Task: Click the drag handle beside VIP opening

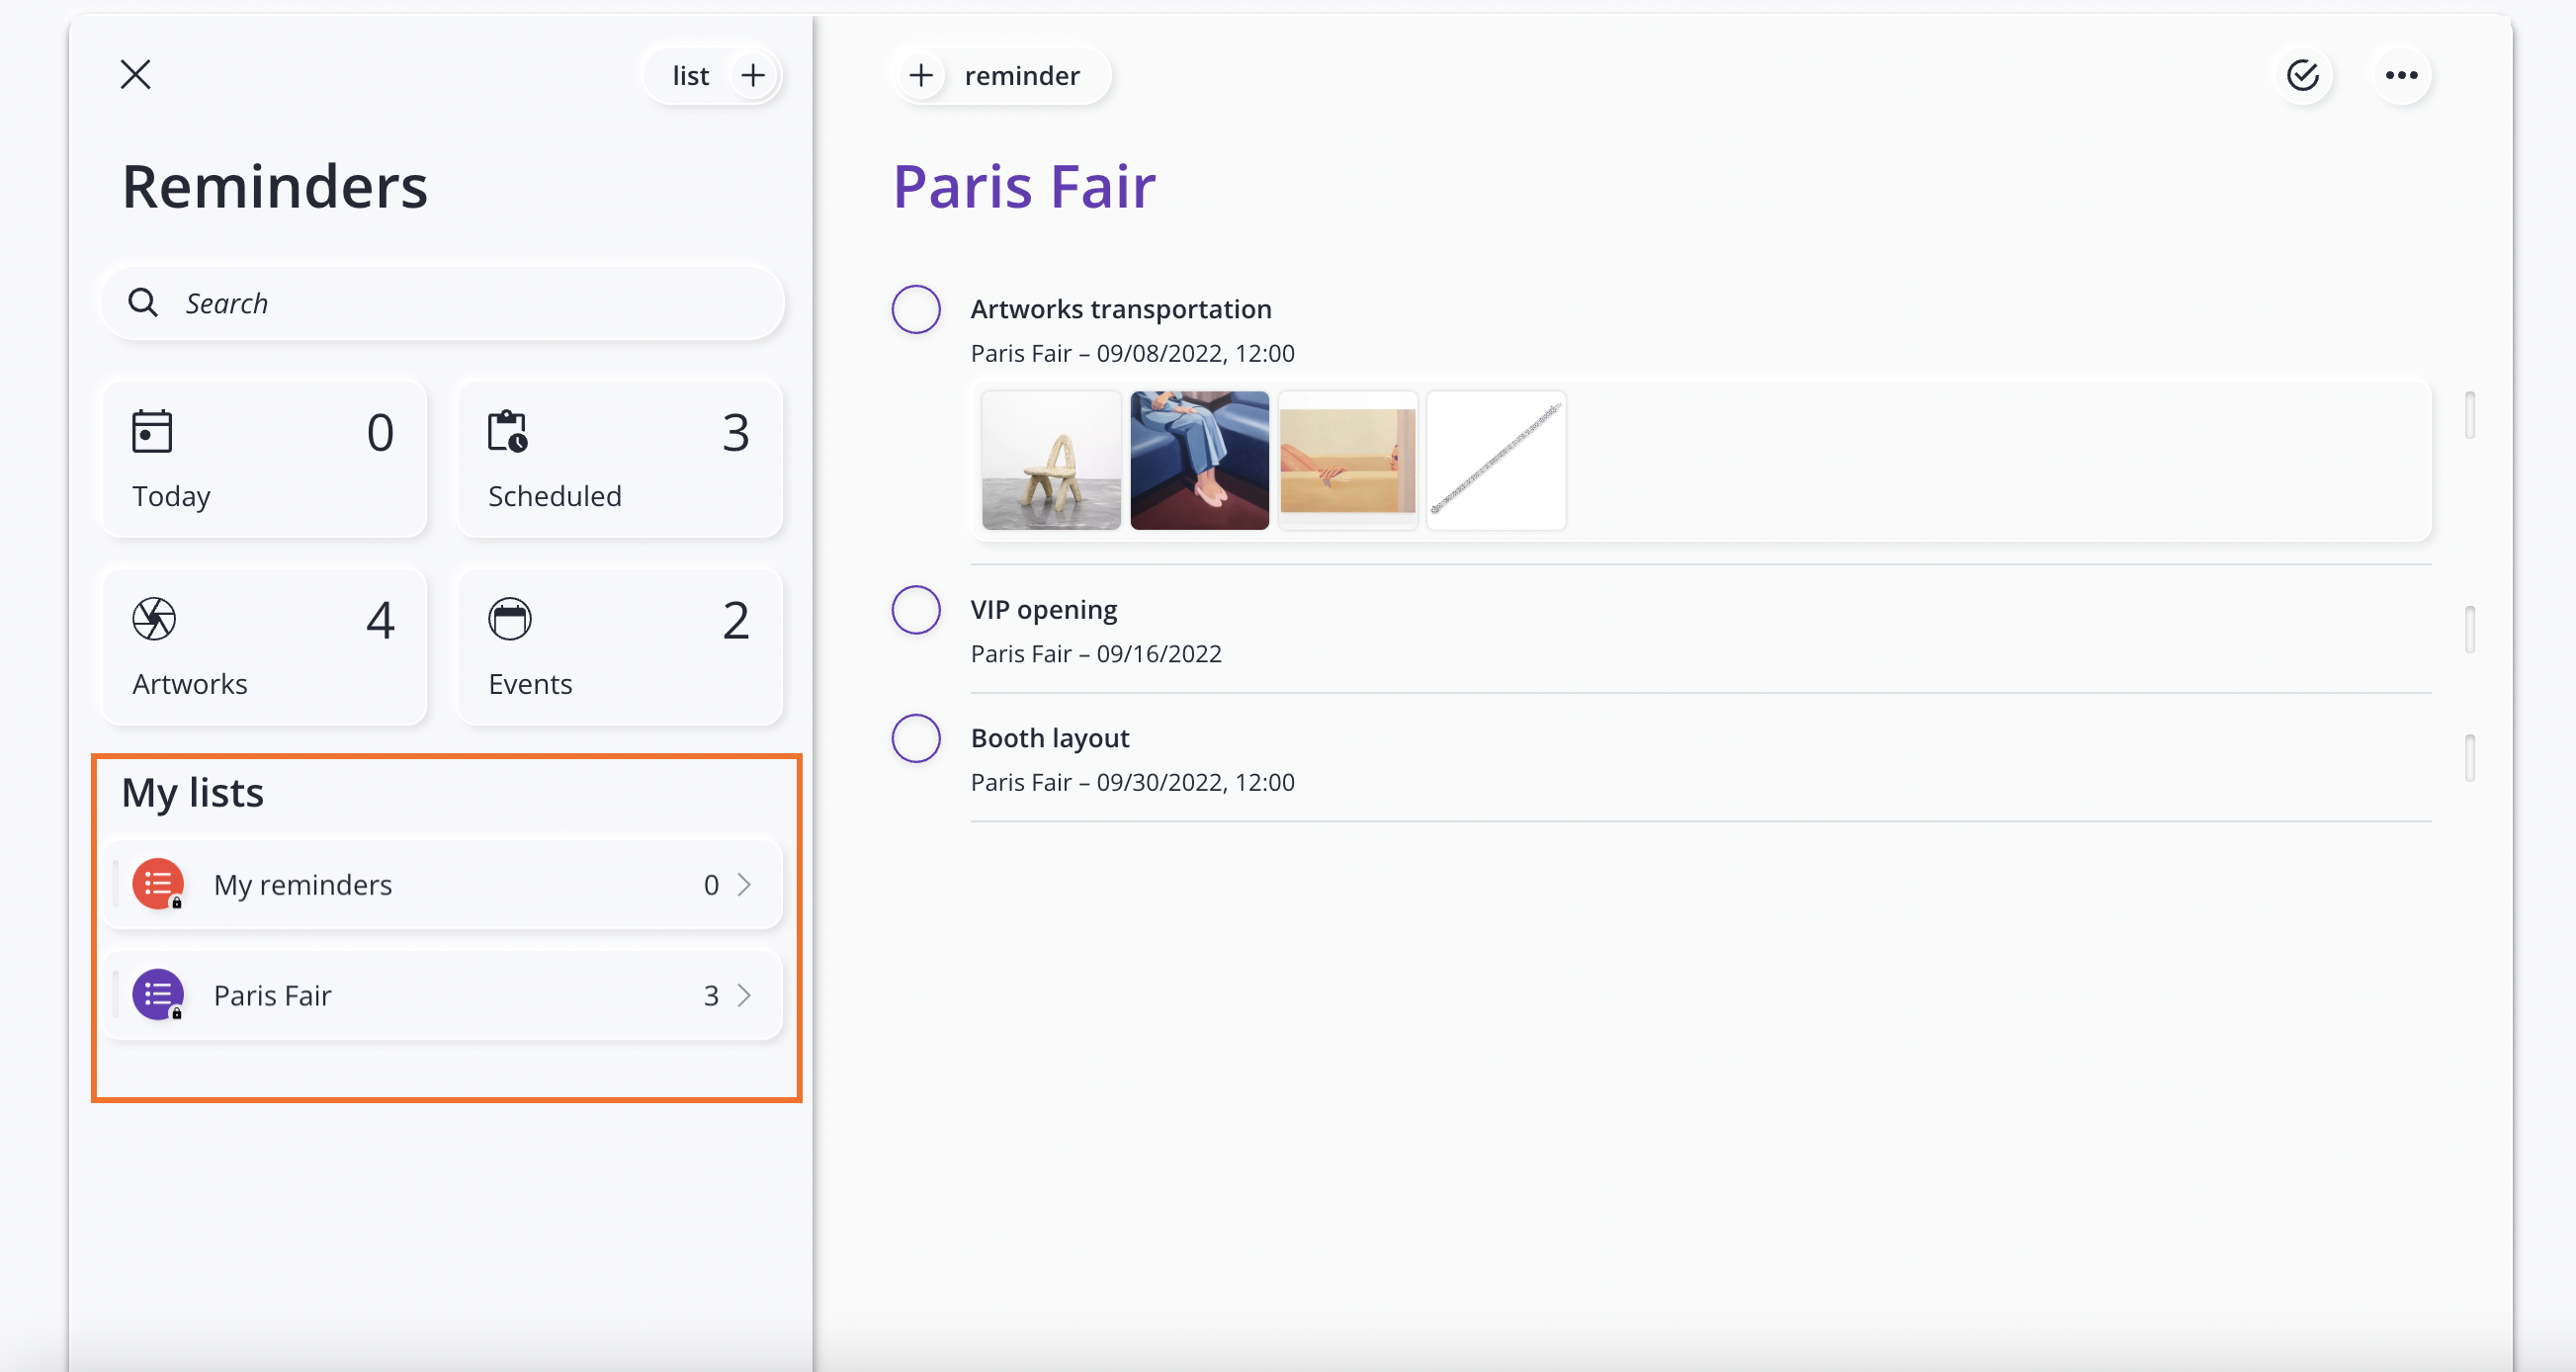Action: pyautogui.click(x=2469, y=630)
